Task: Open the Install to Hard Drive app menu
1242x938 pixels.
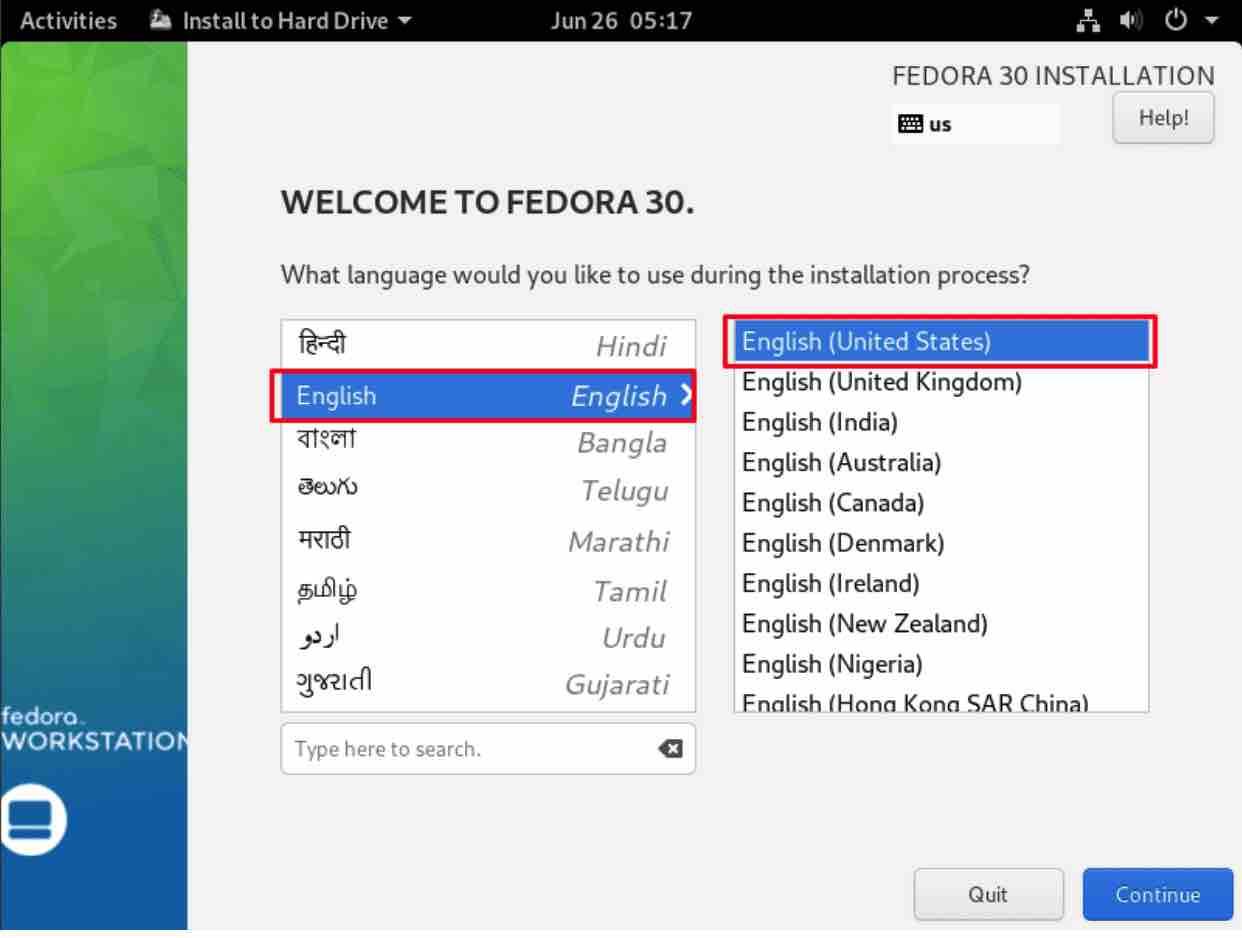Action: point(281,21)
